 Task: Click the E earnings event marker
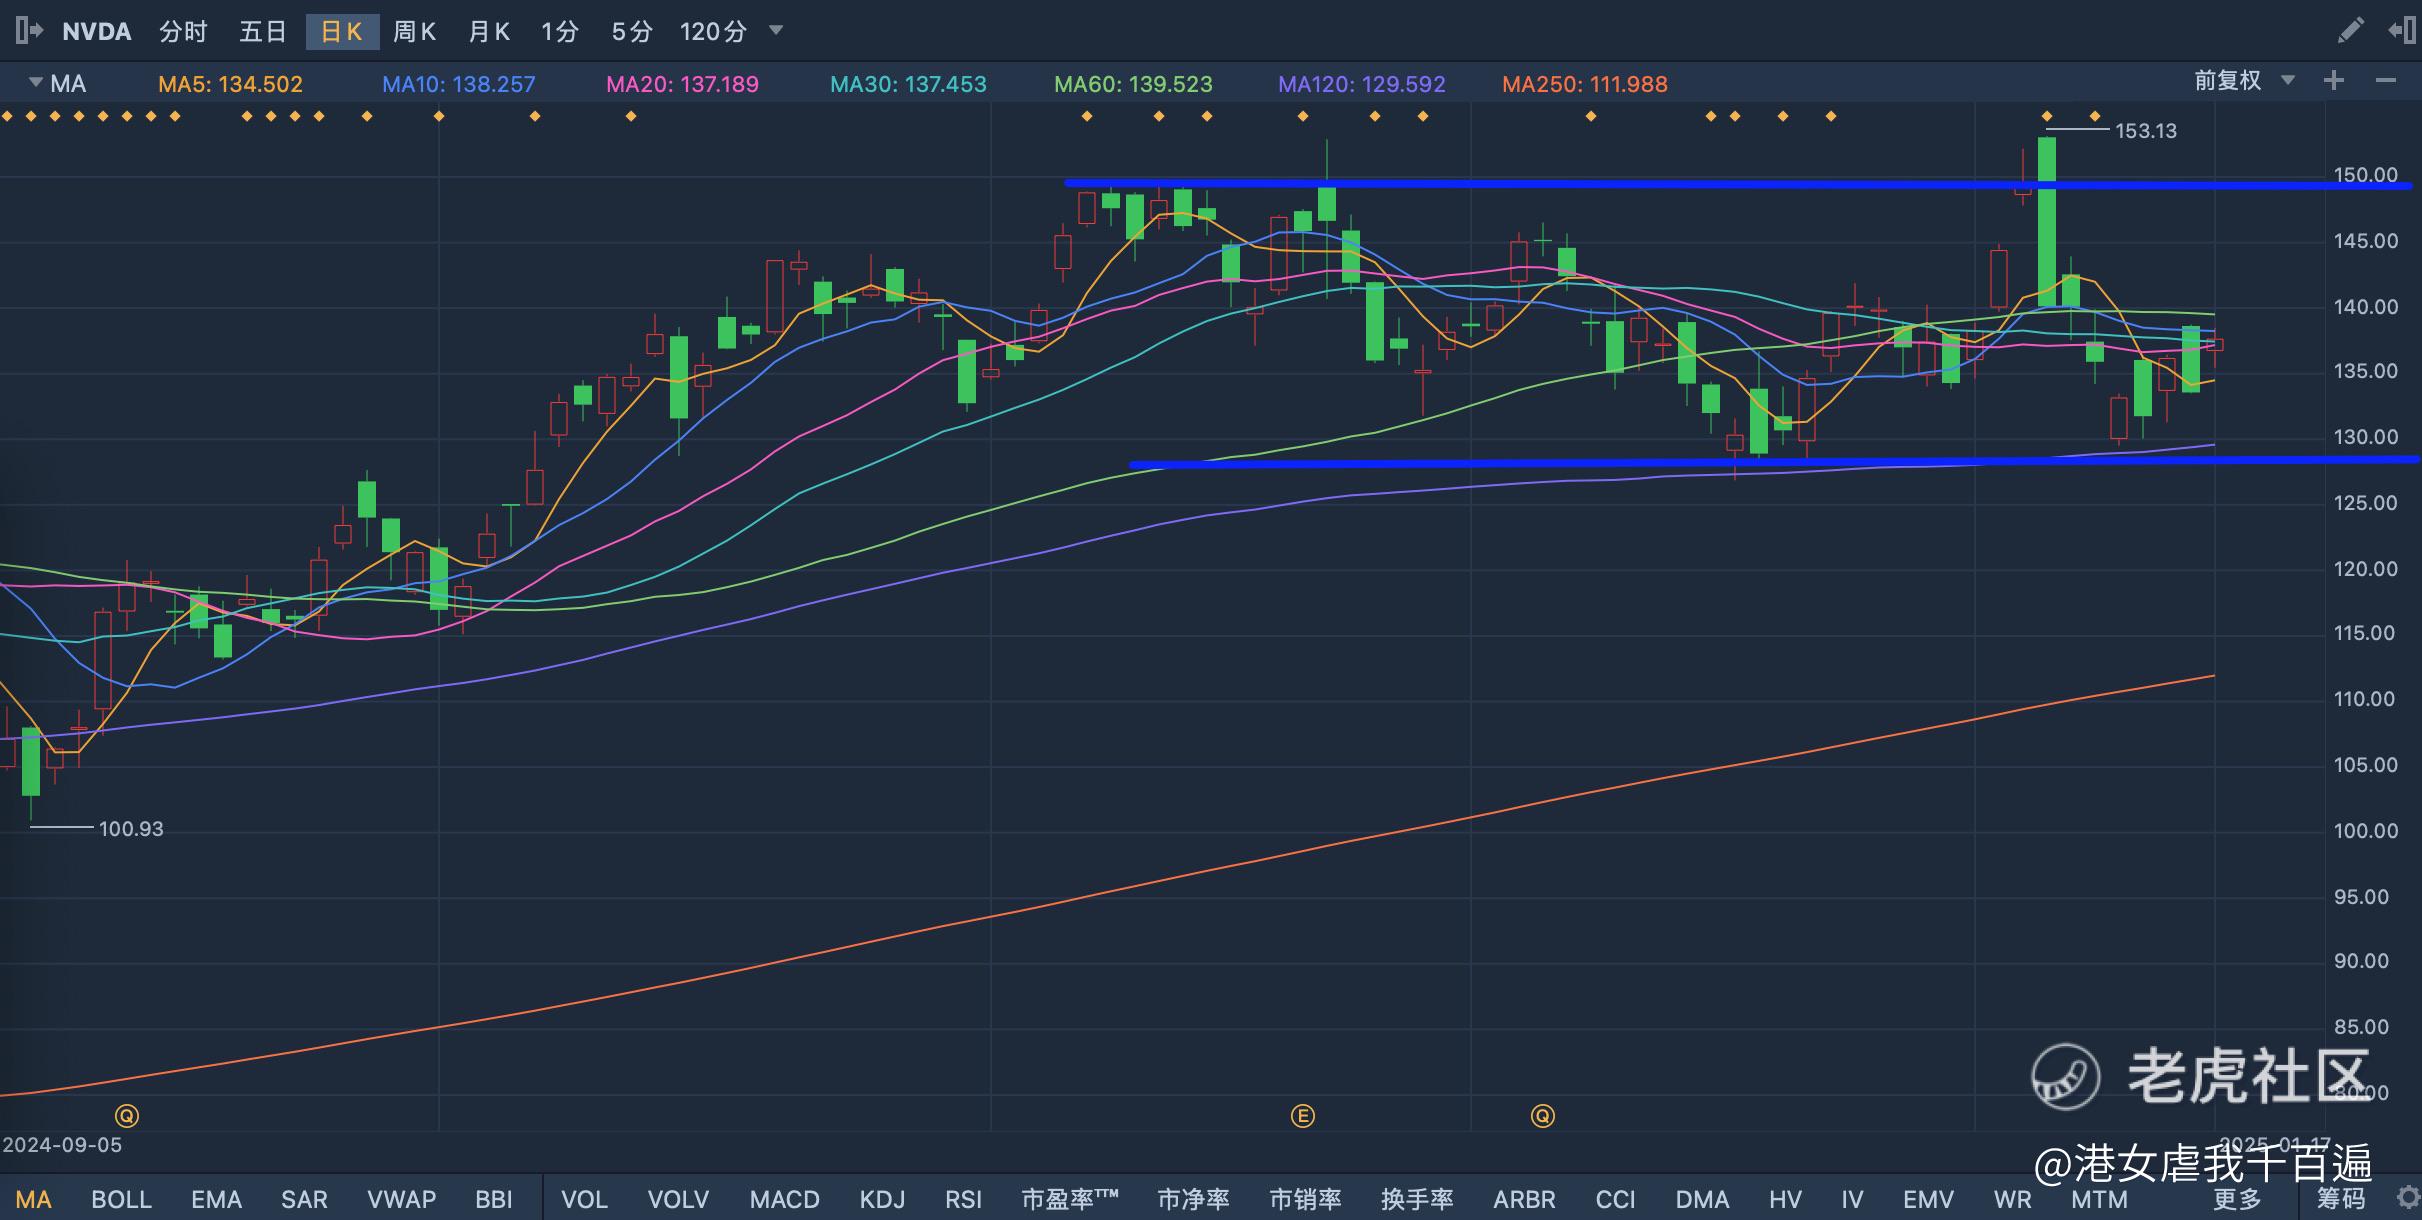click(1302, 1116)
